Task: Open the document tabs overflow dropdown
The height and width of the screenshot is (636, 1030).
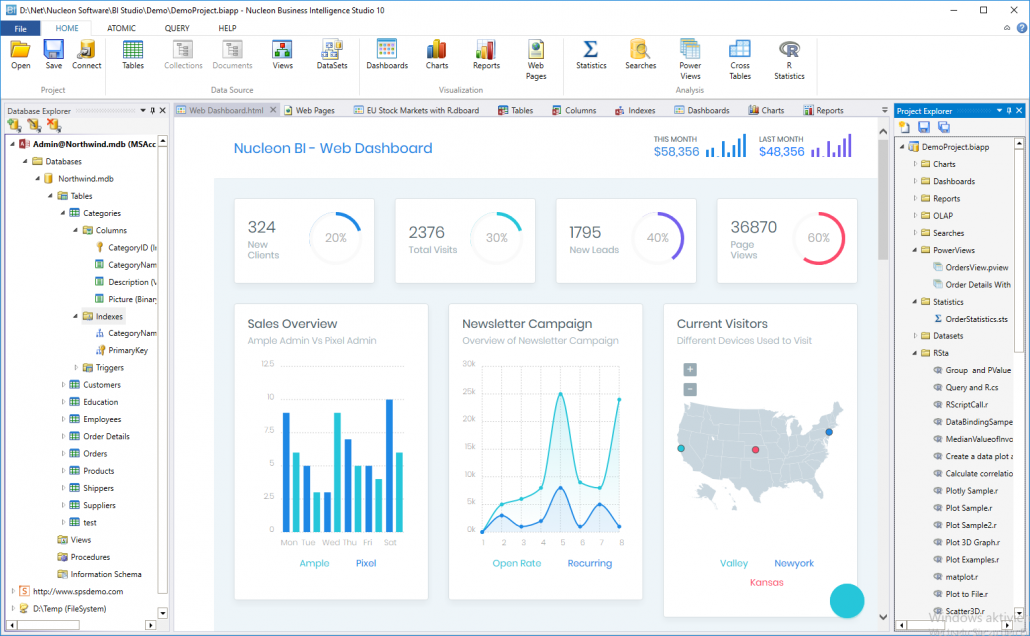Action: (884, 110)
